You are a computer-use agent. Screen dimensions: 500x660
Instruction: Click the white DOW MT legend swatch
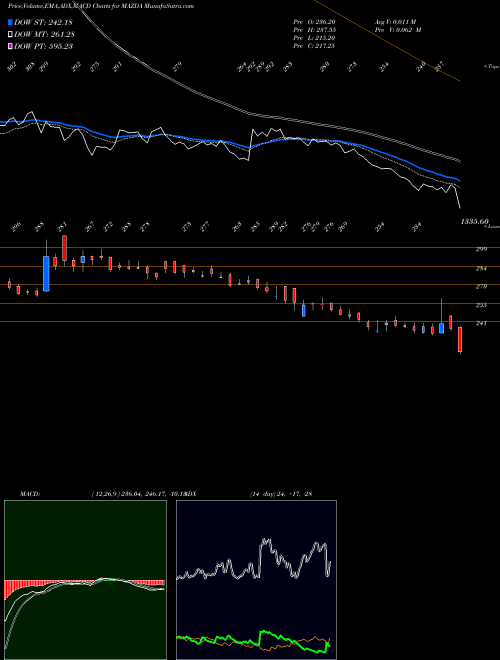coord(10,34)
